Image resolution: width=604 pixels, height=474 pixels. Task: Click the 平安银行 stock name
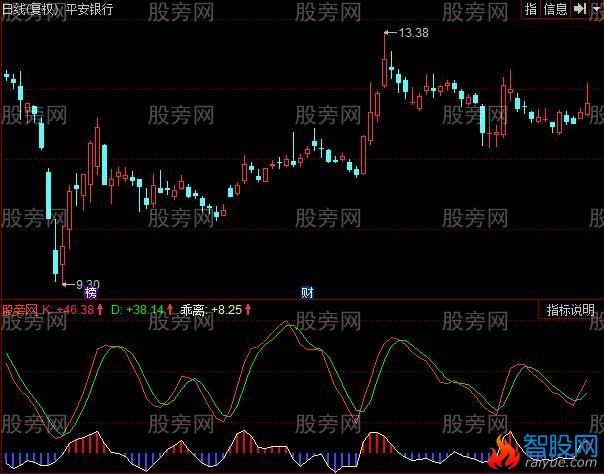(x=89, y=8)
